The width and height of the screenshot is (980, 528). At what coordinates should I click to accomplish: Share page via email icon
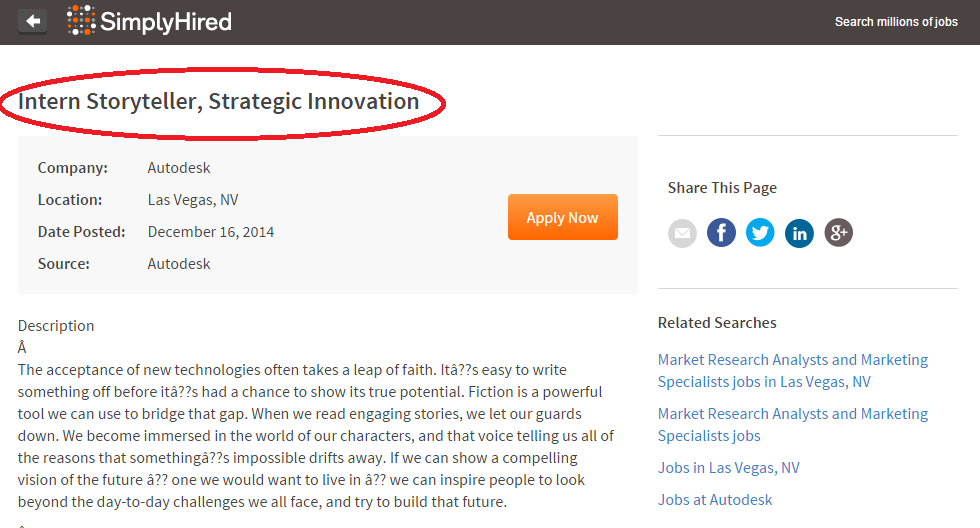tap(682, 233)
